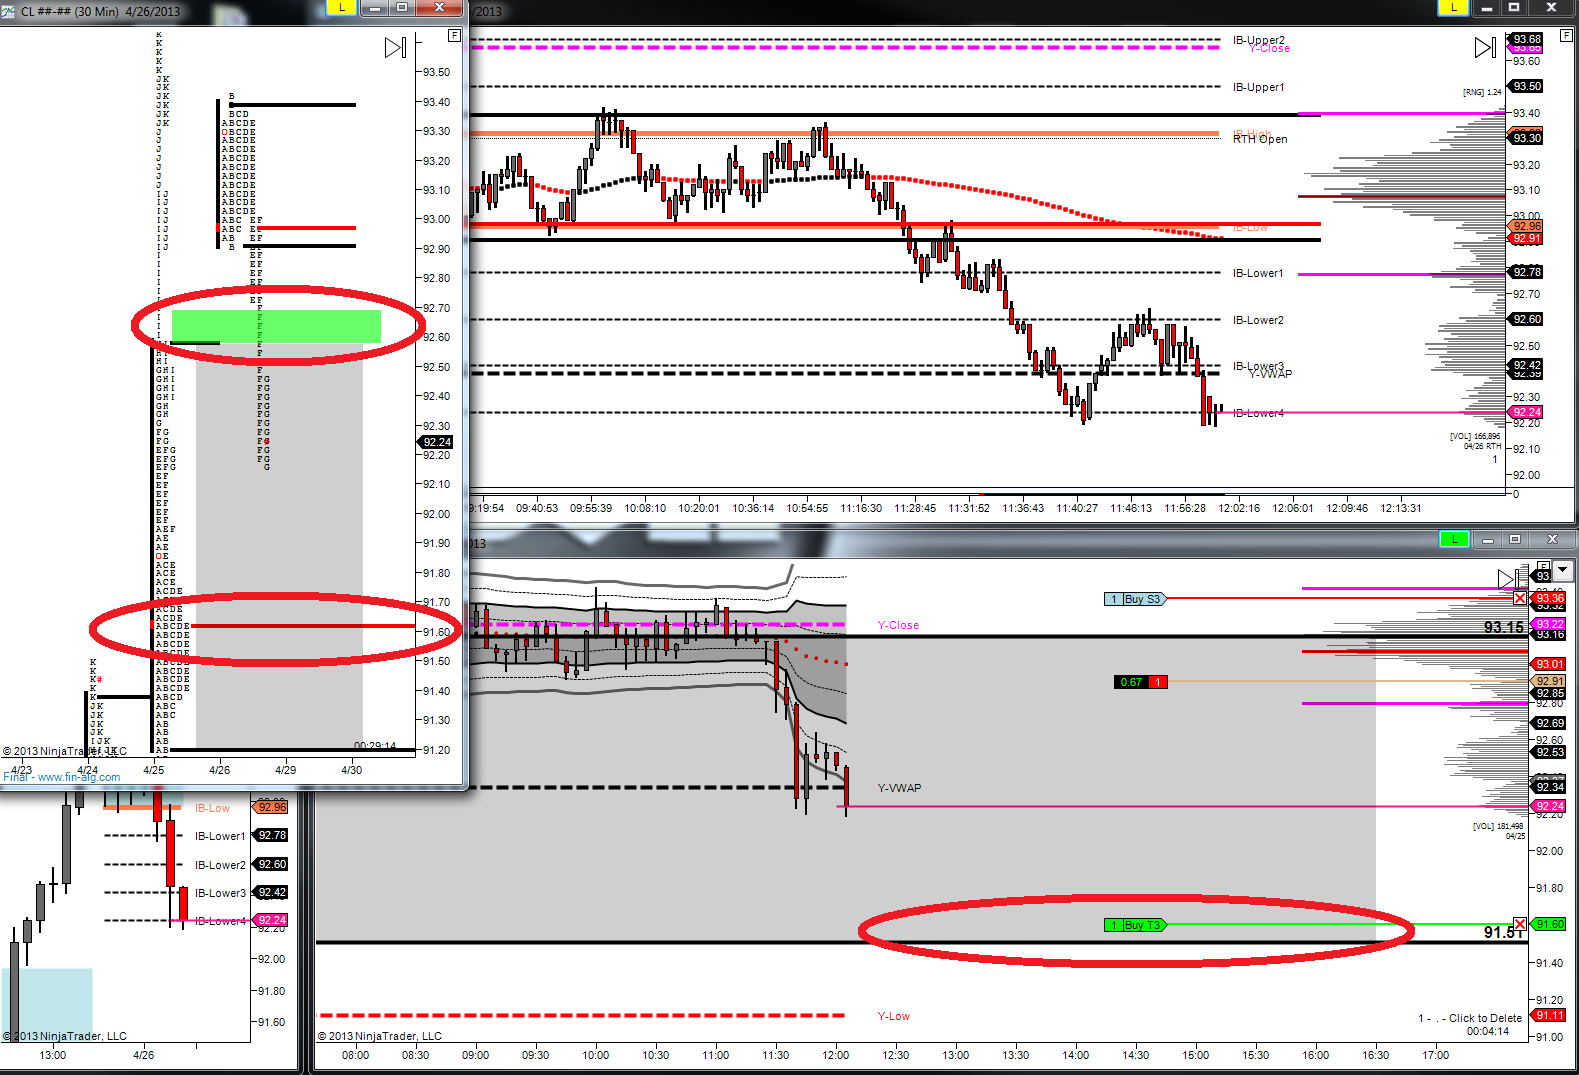The width and height of the screenshot is (1579, 1075).
Task: Click the 92.60 price marker in the top-right chart
Action: point(1526,319)
